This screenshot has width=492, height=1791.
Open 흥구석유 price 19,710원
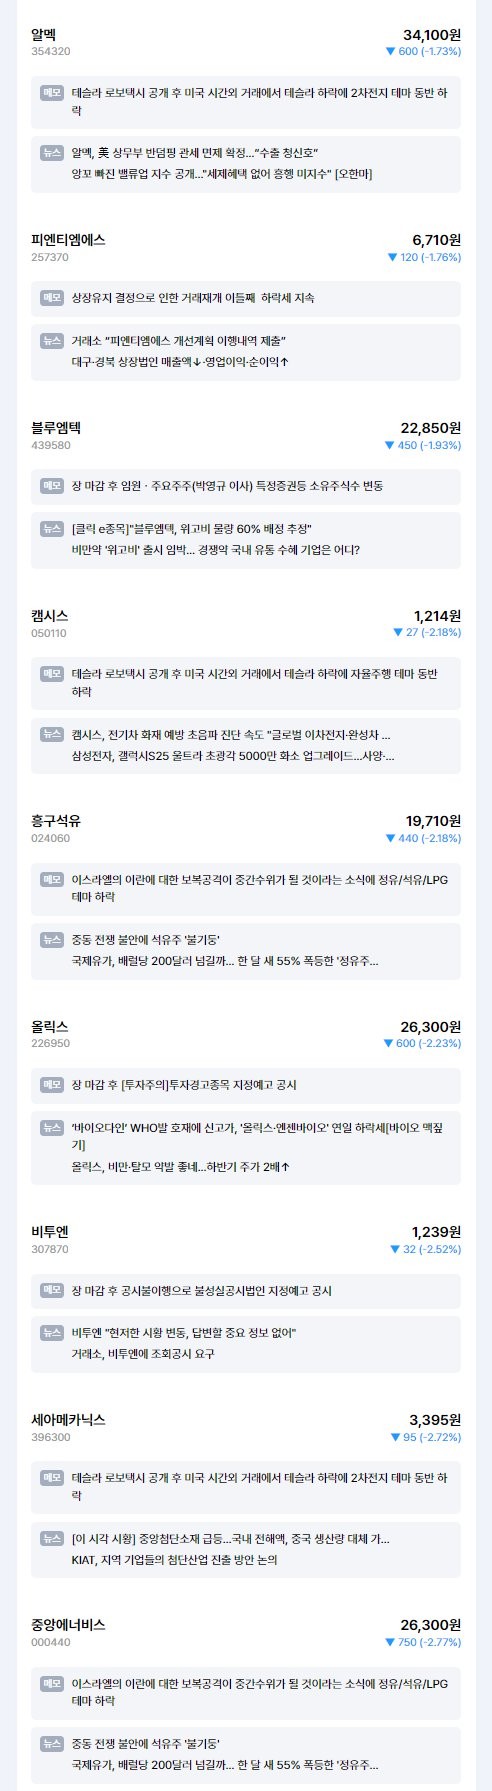tap(433, 821)
